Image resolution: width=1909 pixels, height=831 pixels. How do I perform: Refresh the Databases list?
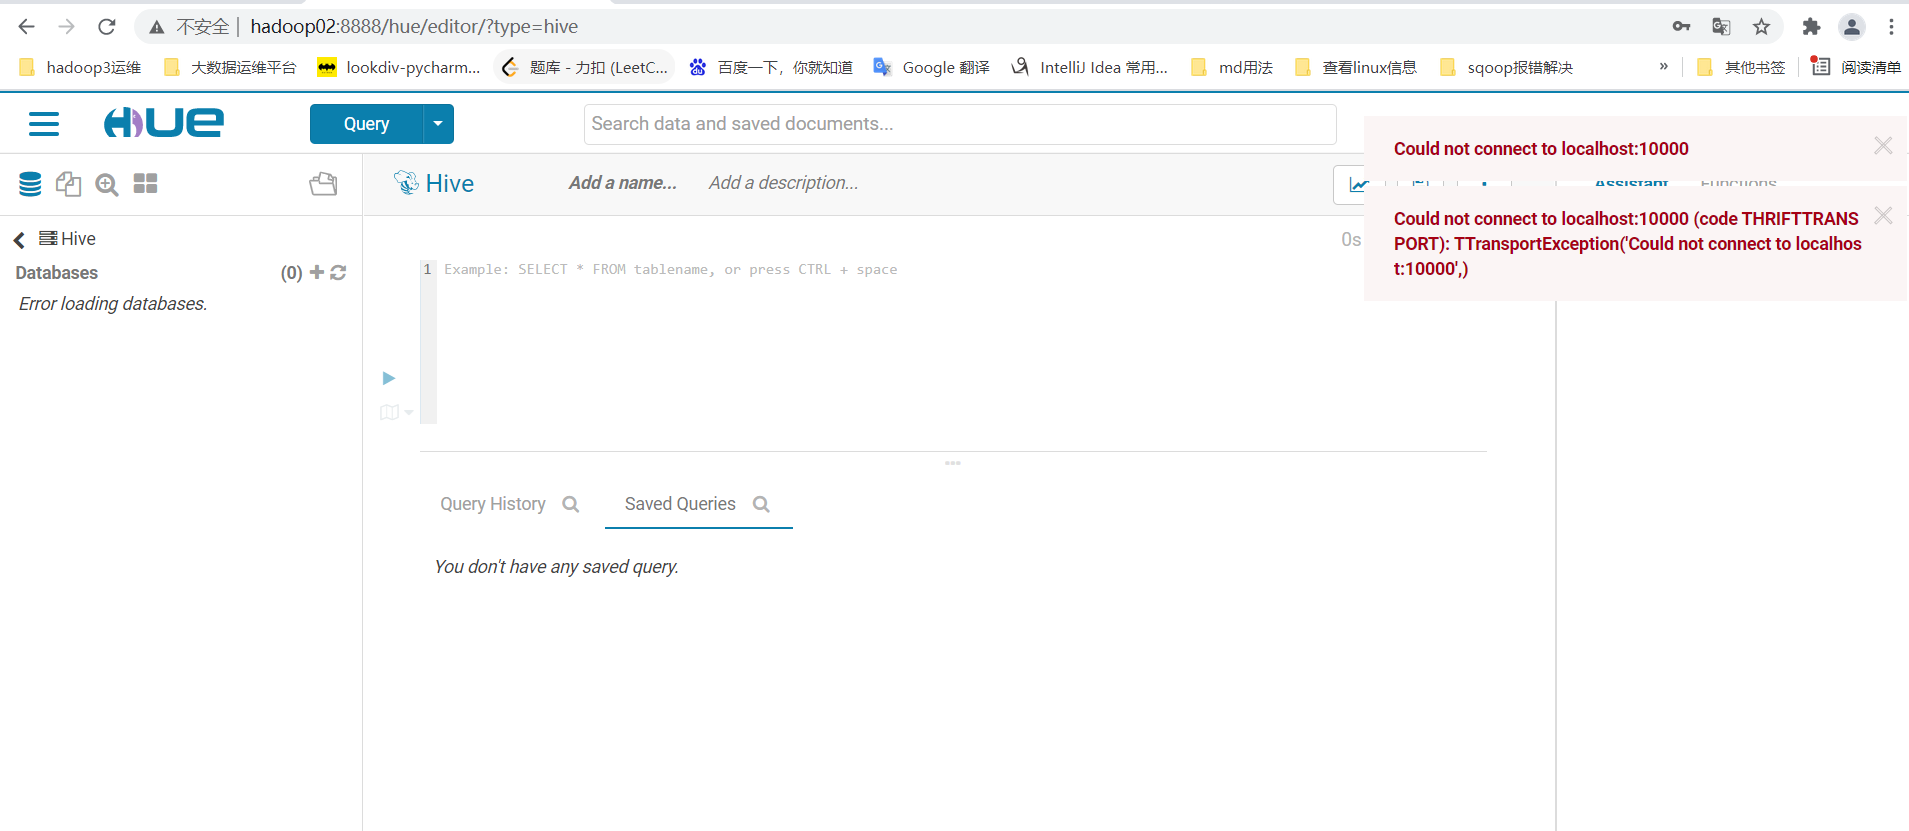coord(338,272)
